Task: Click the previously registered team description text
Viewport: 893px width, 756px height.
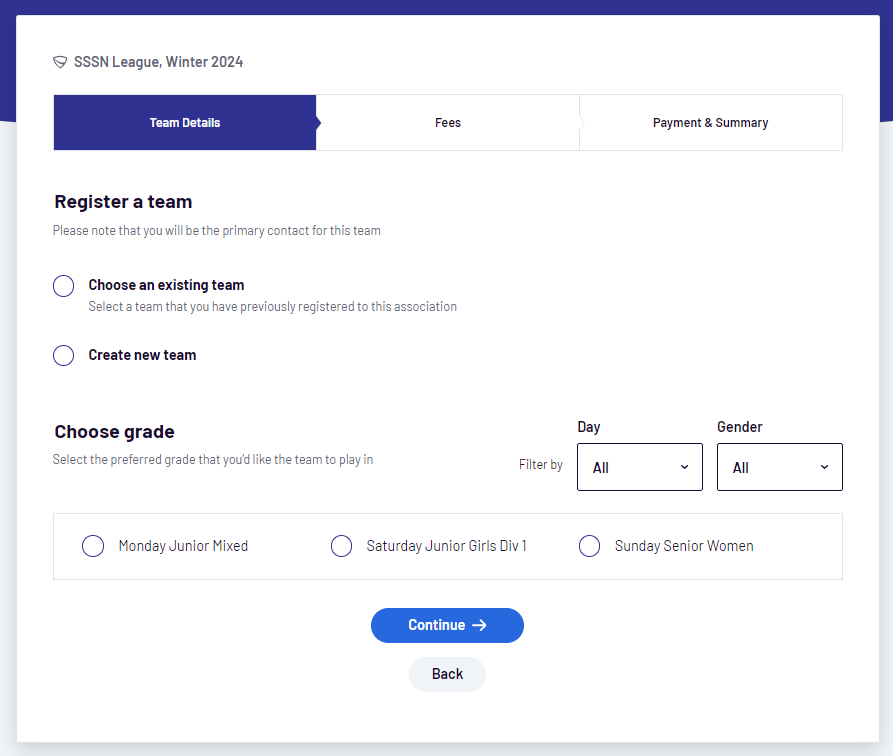Action: [272, 307]
